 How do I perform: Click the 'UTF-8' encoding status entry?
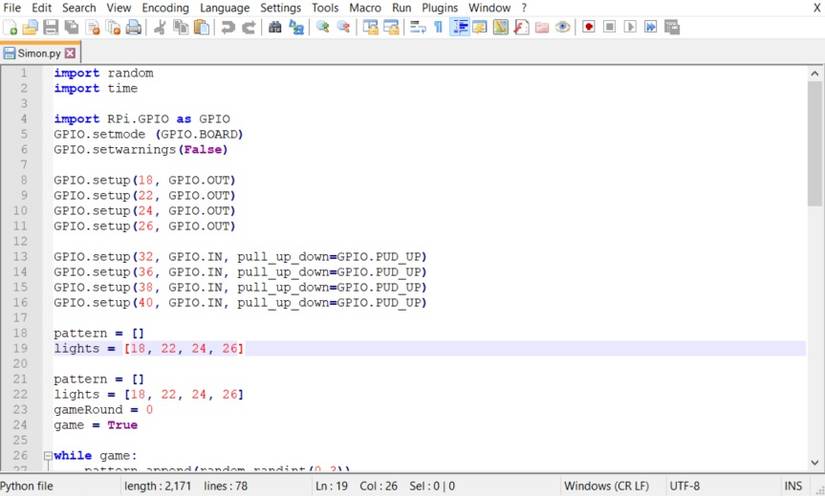[x=684, y=486]
